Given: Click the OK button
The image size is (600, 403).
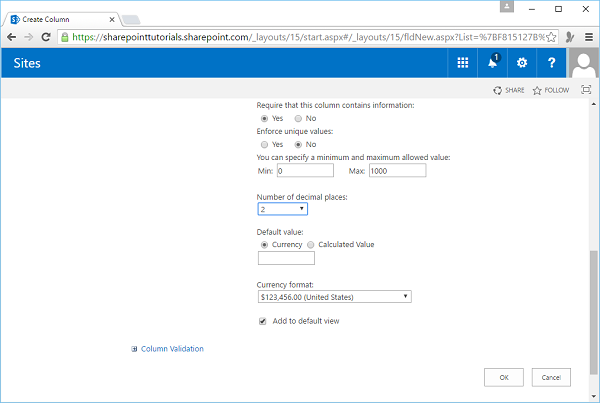Looking at the screenshot, I should (x=503, y=377).
